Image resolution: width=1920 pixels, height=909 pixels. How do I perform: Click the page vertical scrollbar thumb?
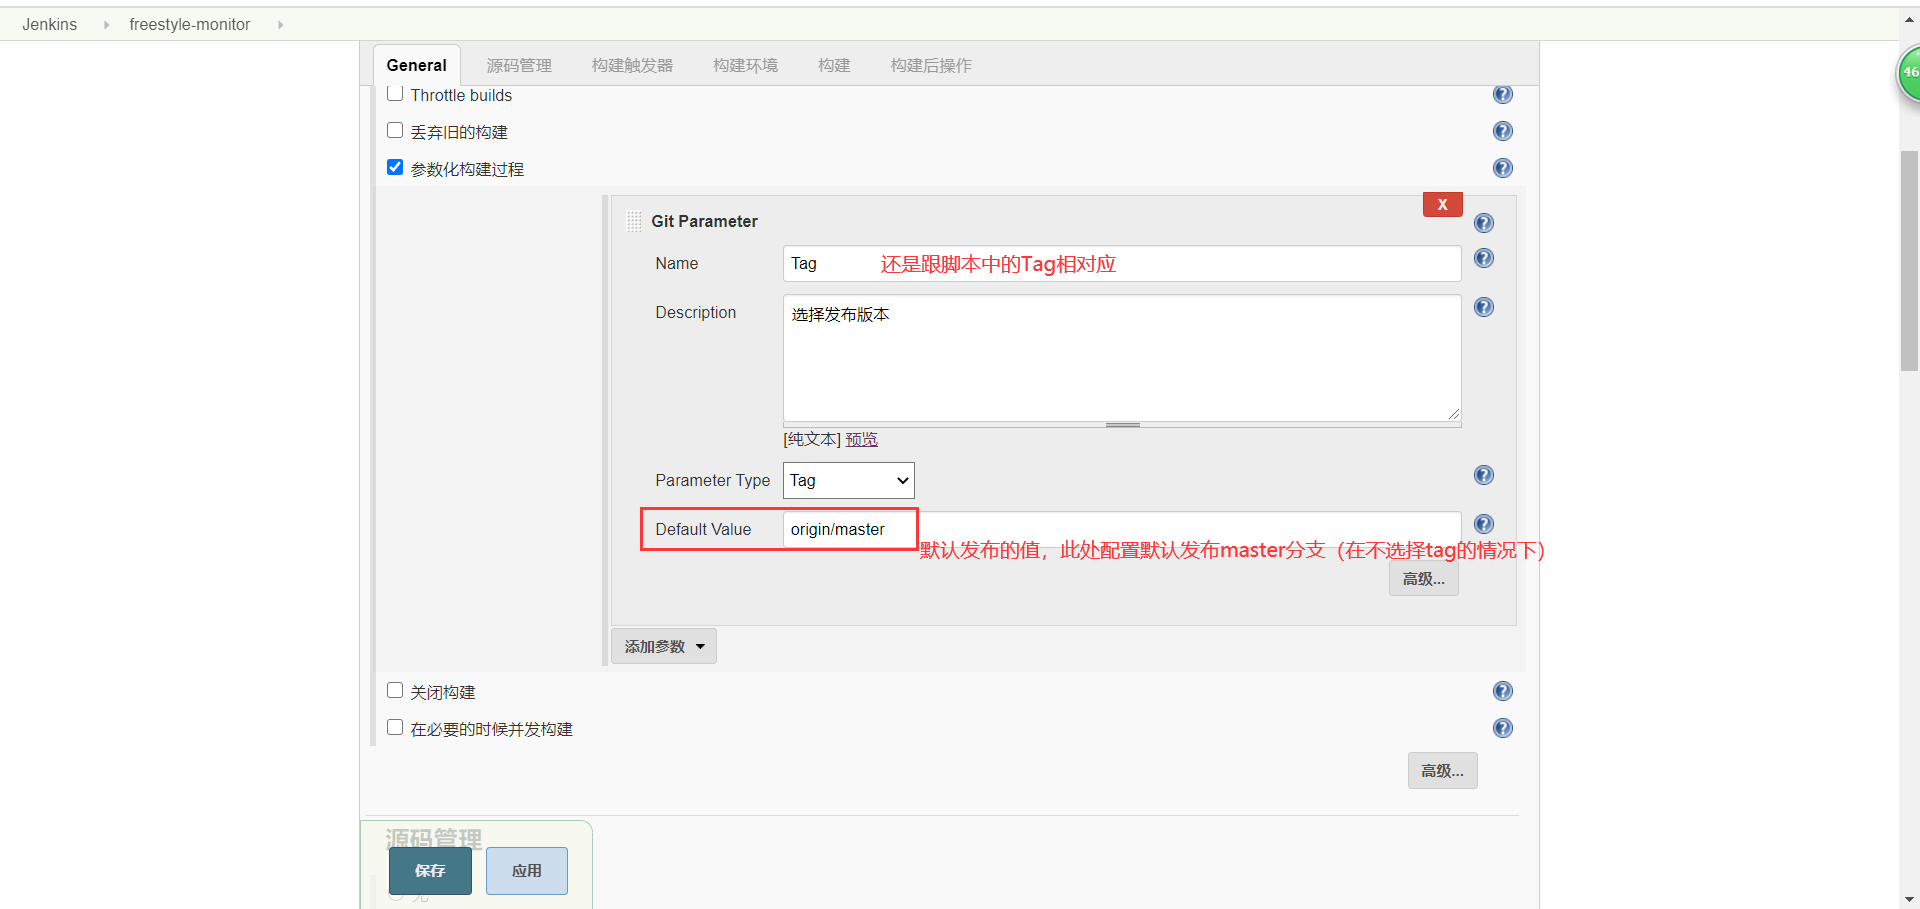[1909, 260]
